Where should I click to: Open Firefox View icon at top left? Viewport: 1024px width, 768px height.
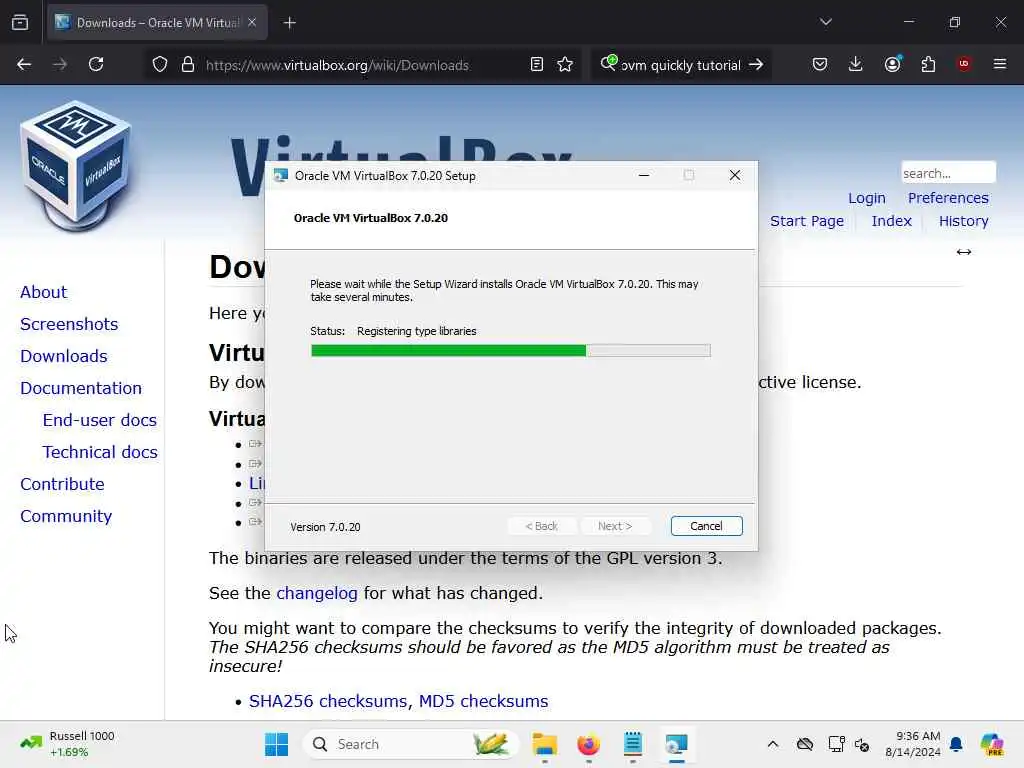(20, 22)
